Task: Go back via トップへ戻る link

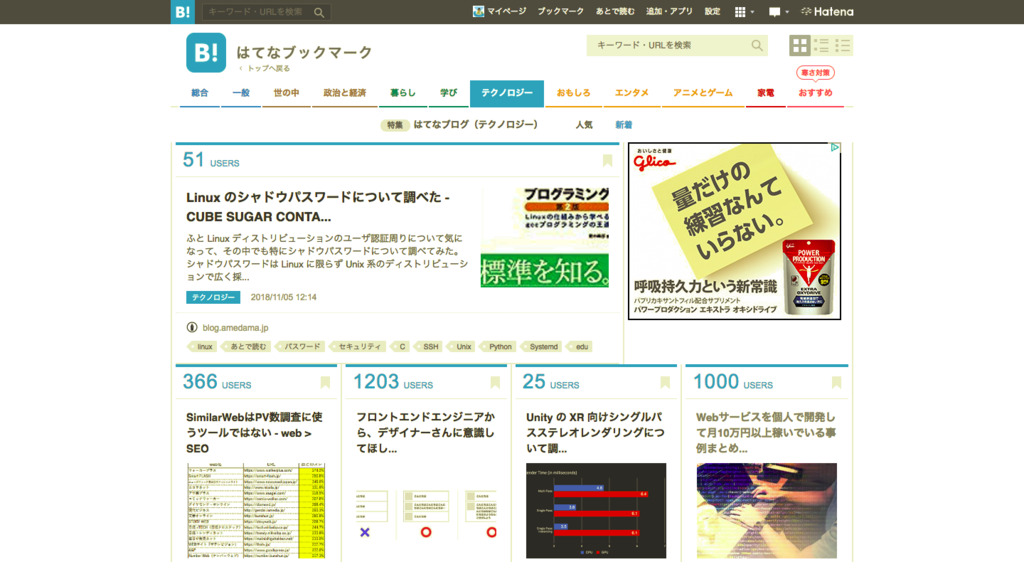Action: [x=264, y=69]
